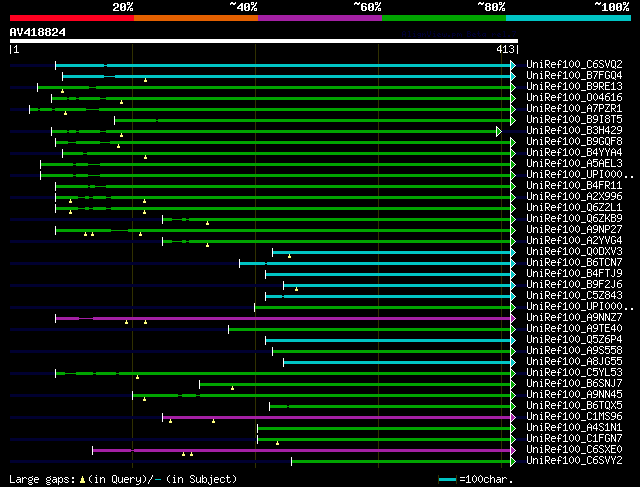Select label UniRef100_A9NNZ7
The width and height of the screenshot is (640, 487).
574,318
